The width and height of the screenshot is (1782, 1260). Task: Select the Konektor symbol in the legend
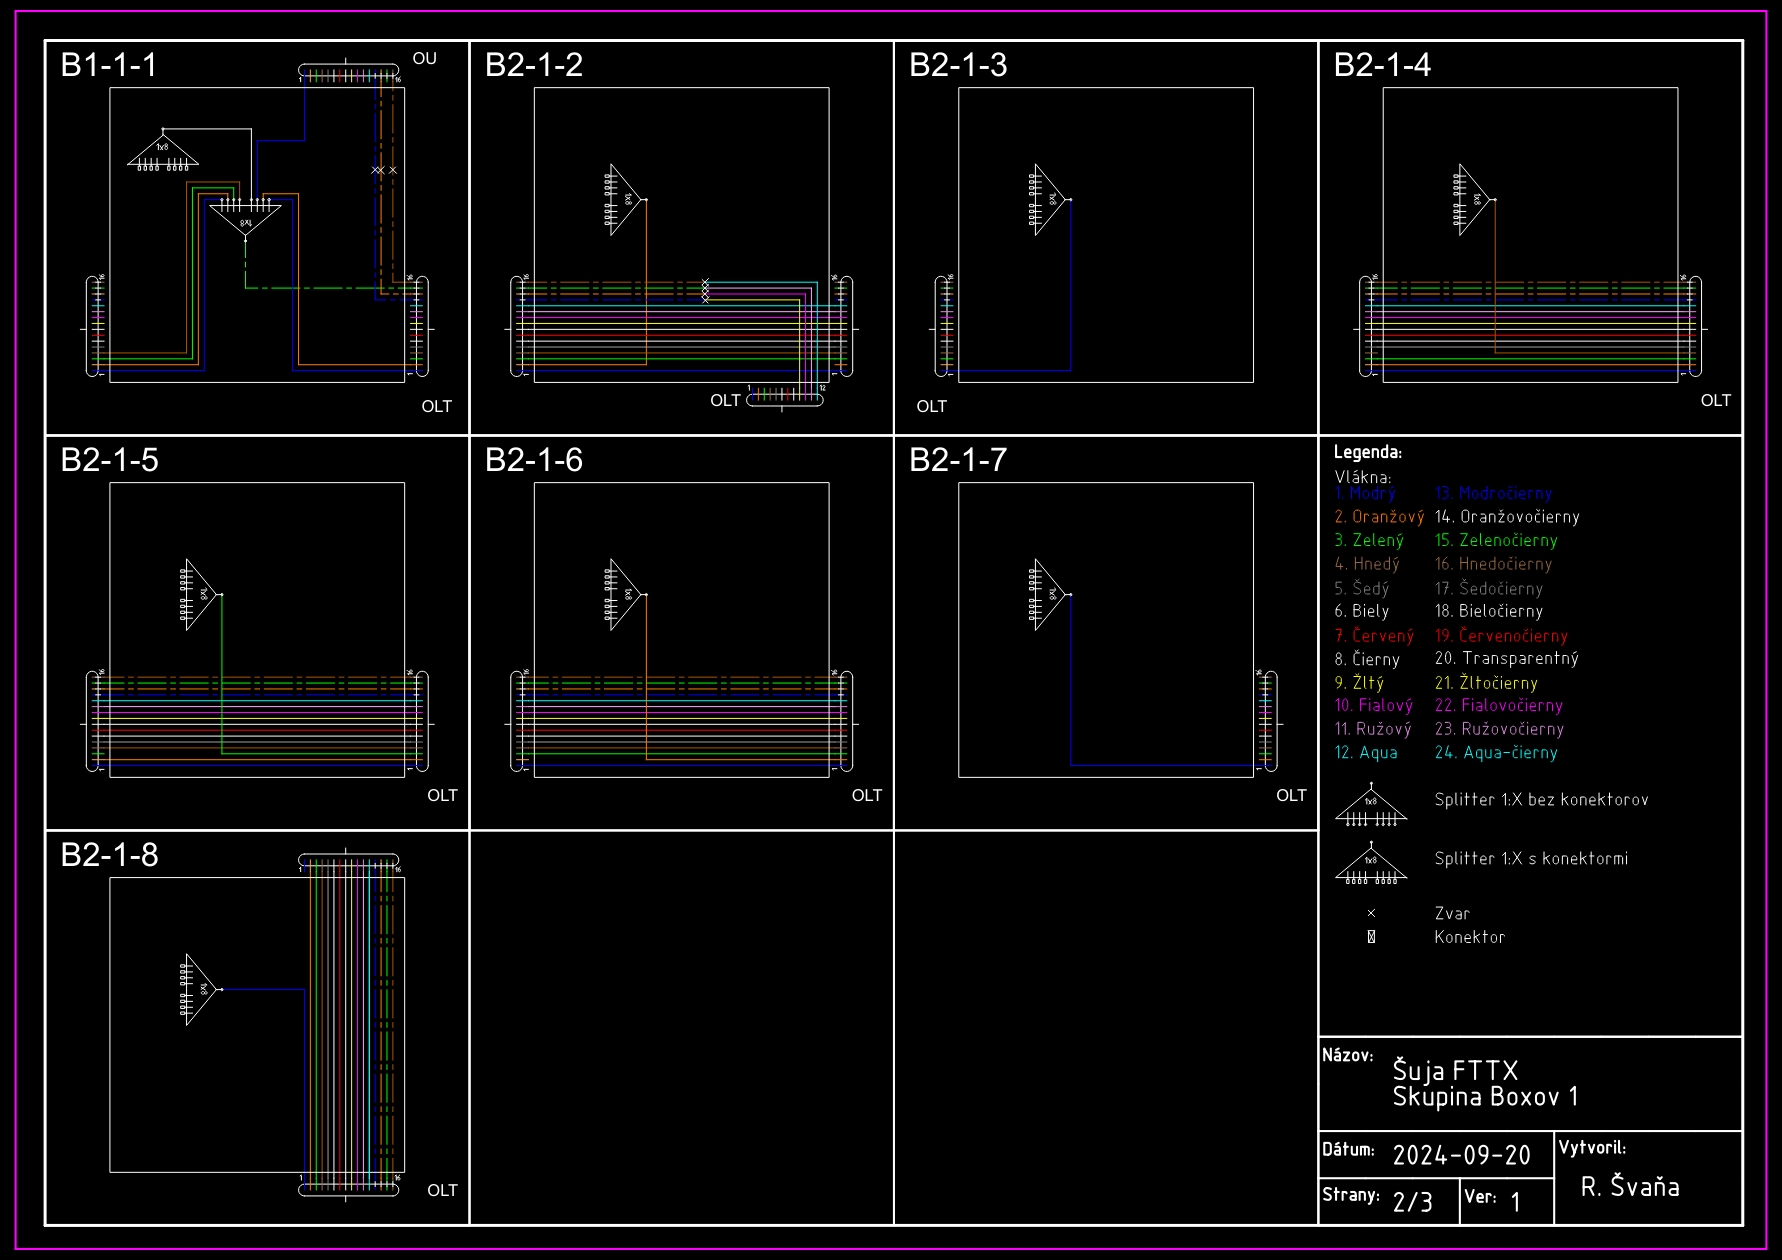[1371, 937]
